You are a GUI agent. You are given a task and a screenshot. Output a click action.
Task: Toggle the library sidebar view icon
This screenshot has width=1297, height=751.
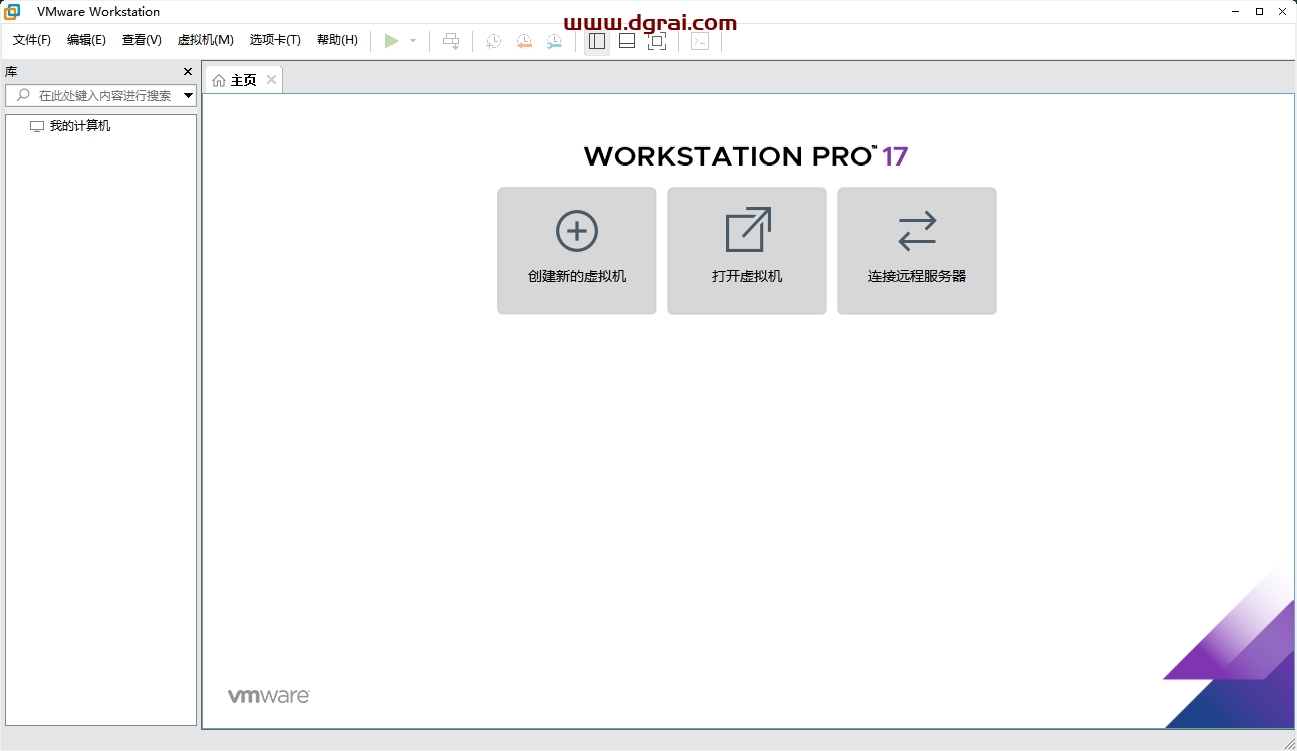click(x=597, y=41)
